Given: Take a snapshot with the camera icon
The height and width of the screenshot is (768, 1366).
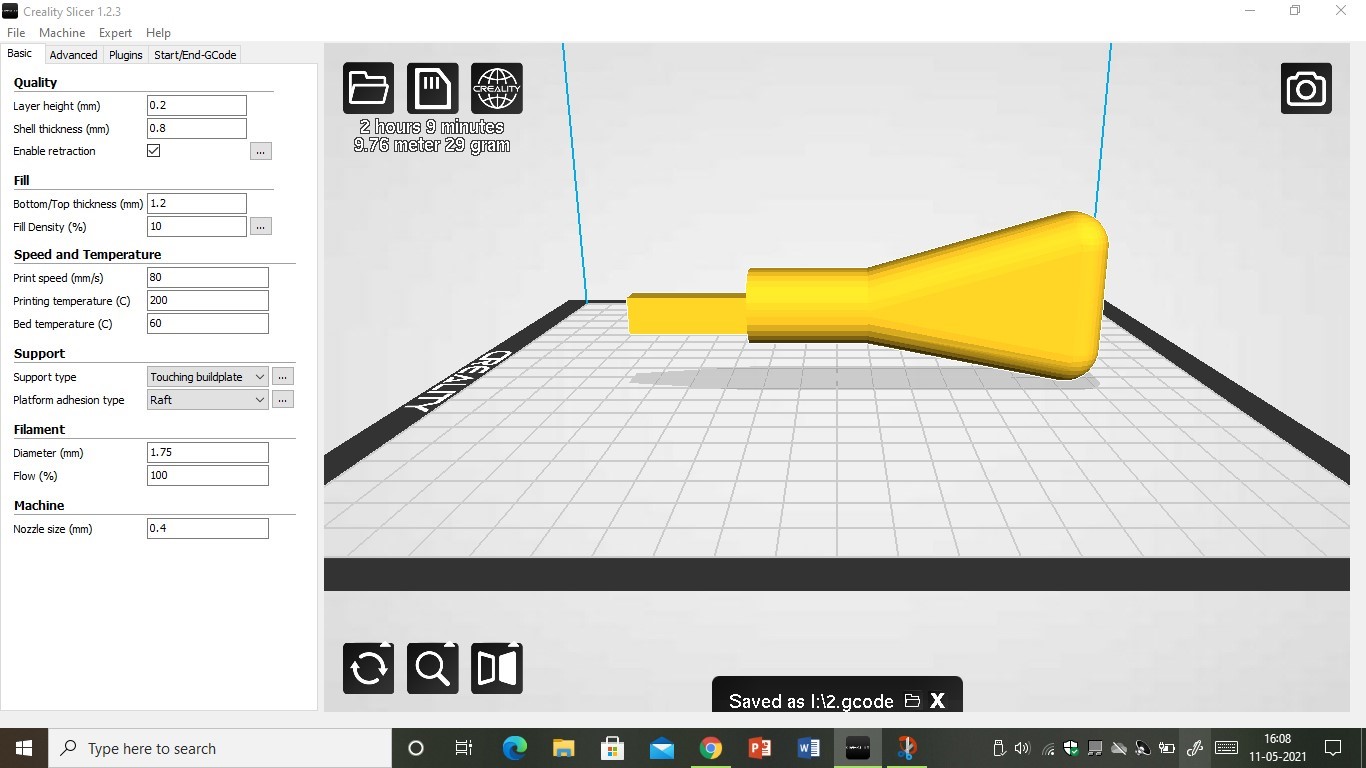Looking at the screenshot, I should 1306,88.
